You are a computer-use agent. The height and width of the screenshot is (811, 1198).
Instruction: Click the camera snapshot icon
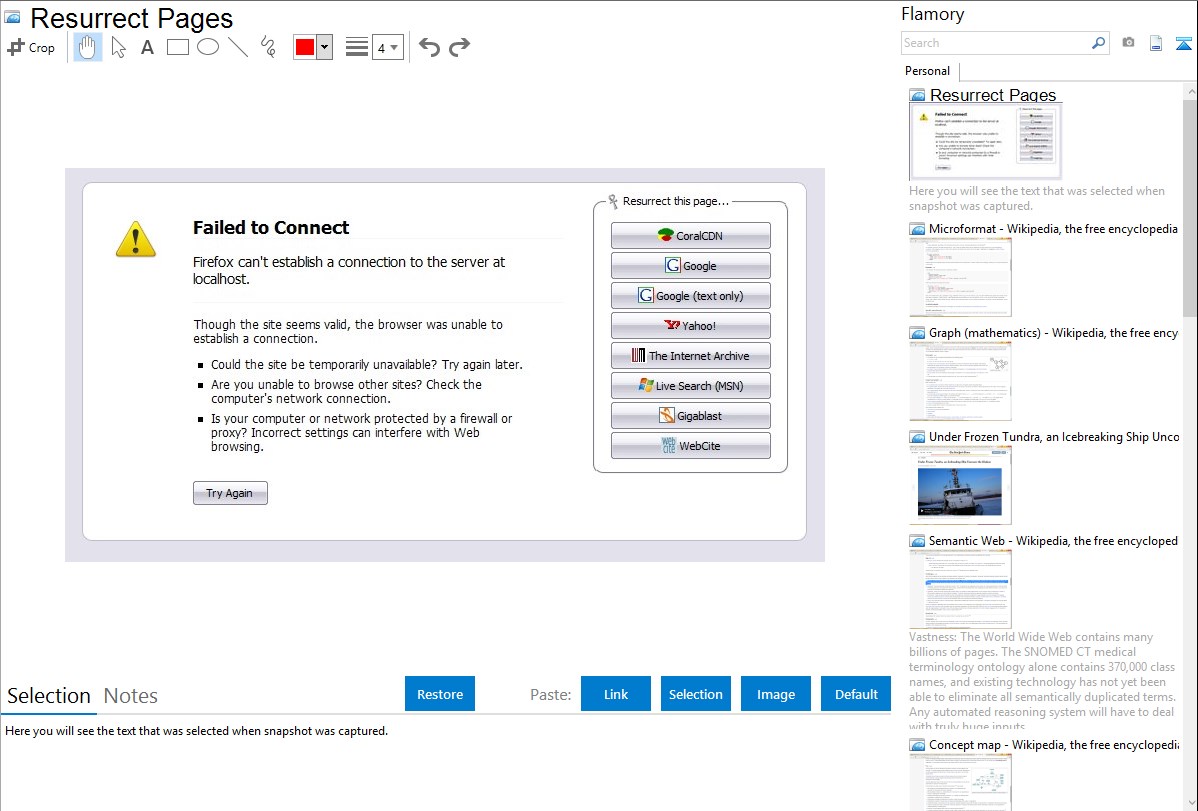pyautogui.click(x=1128, y=43)
